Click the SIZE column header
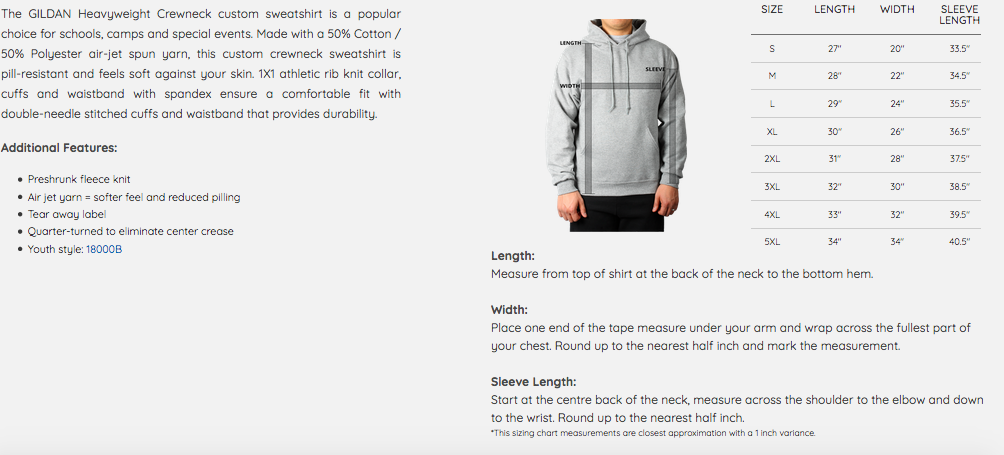The image size is (1004, 455). (772, 9)
